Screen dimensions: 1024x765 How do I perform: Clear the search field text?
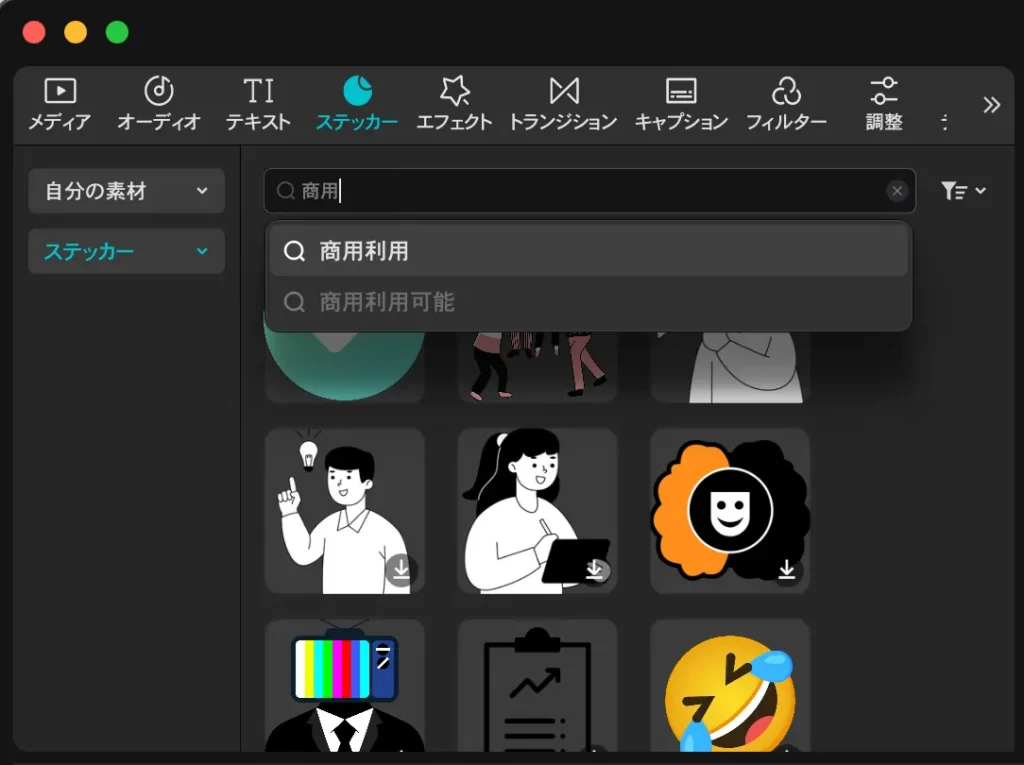[897, 191]
